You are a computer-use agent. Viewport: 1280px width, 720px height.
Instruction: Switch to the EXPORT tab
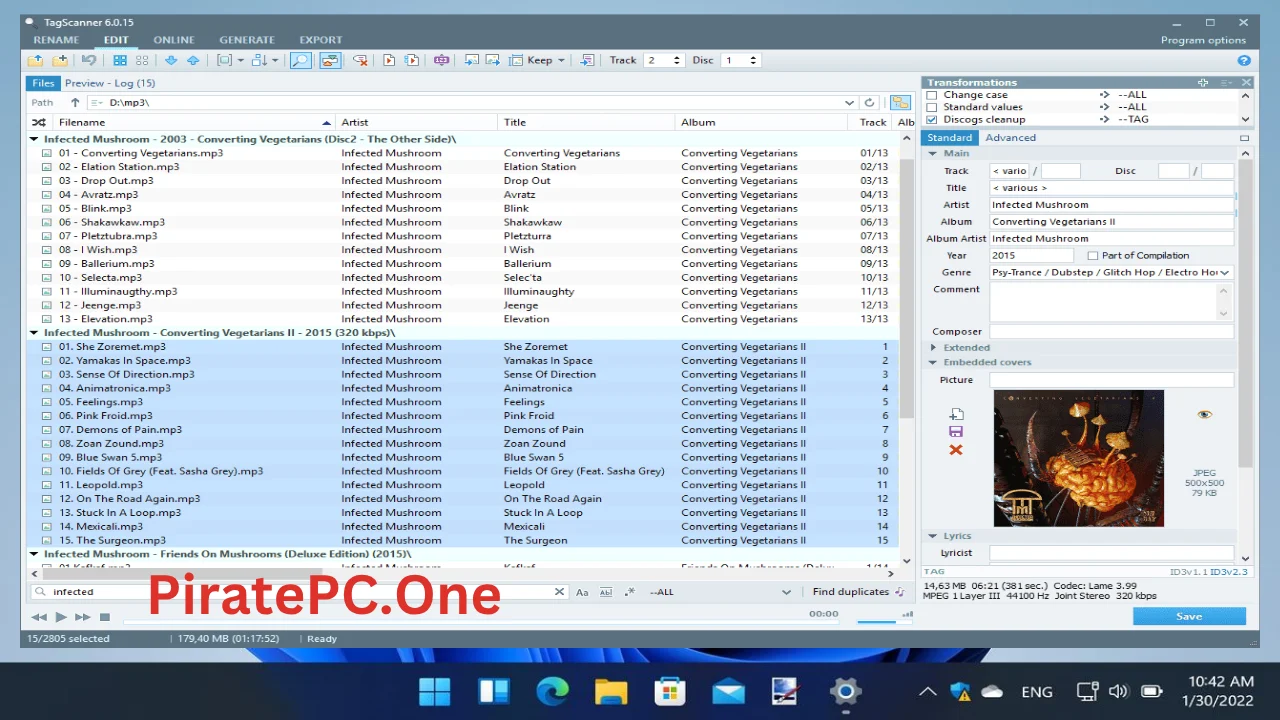pyautogui.click(x=320, y=40)
